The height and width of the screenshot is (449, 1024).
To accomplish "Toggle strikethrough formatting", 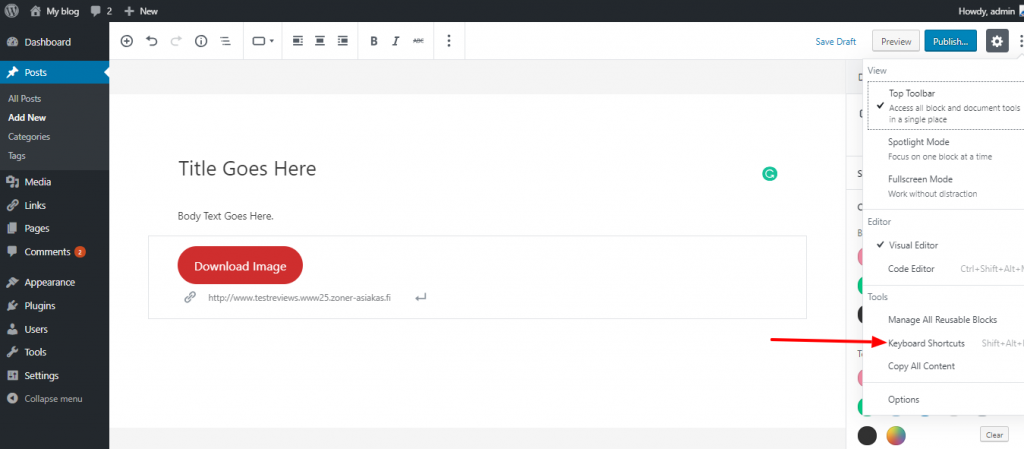I will pyautogui.click(x=418, y=41).
